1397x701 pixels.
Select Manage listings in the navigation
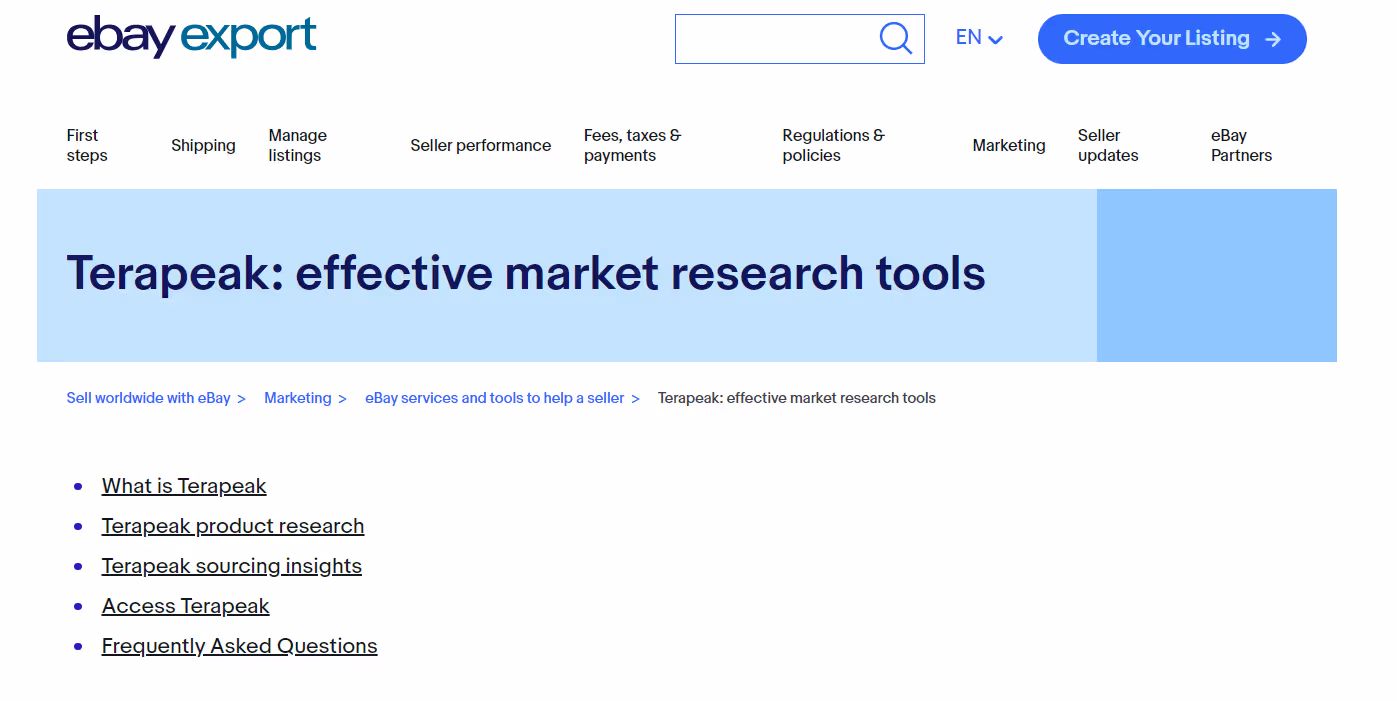point(295,145)
